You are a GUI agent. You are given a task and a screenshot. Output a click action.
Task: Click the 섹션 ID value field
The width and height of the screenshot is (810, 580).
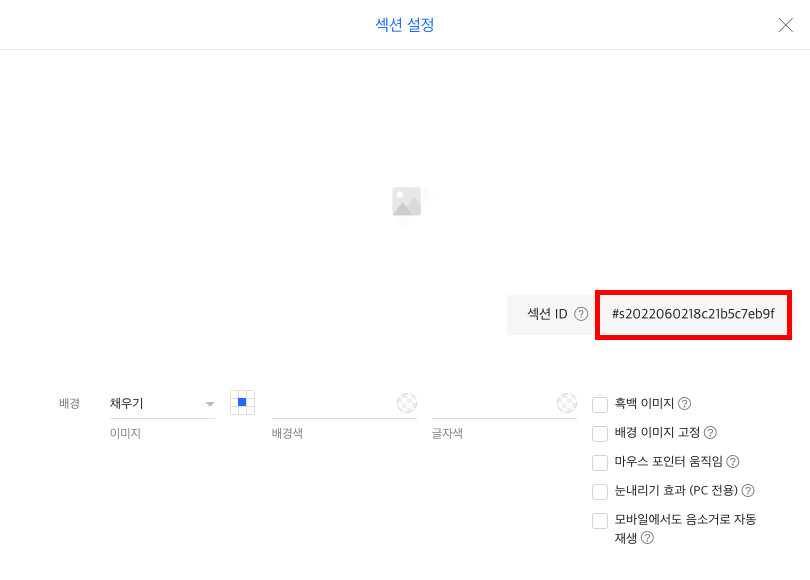[x=693, y=315]
